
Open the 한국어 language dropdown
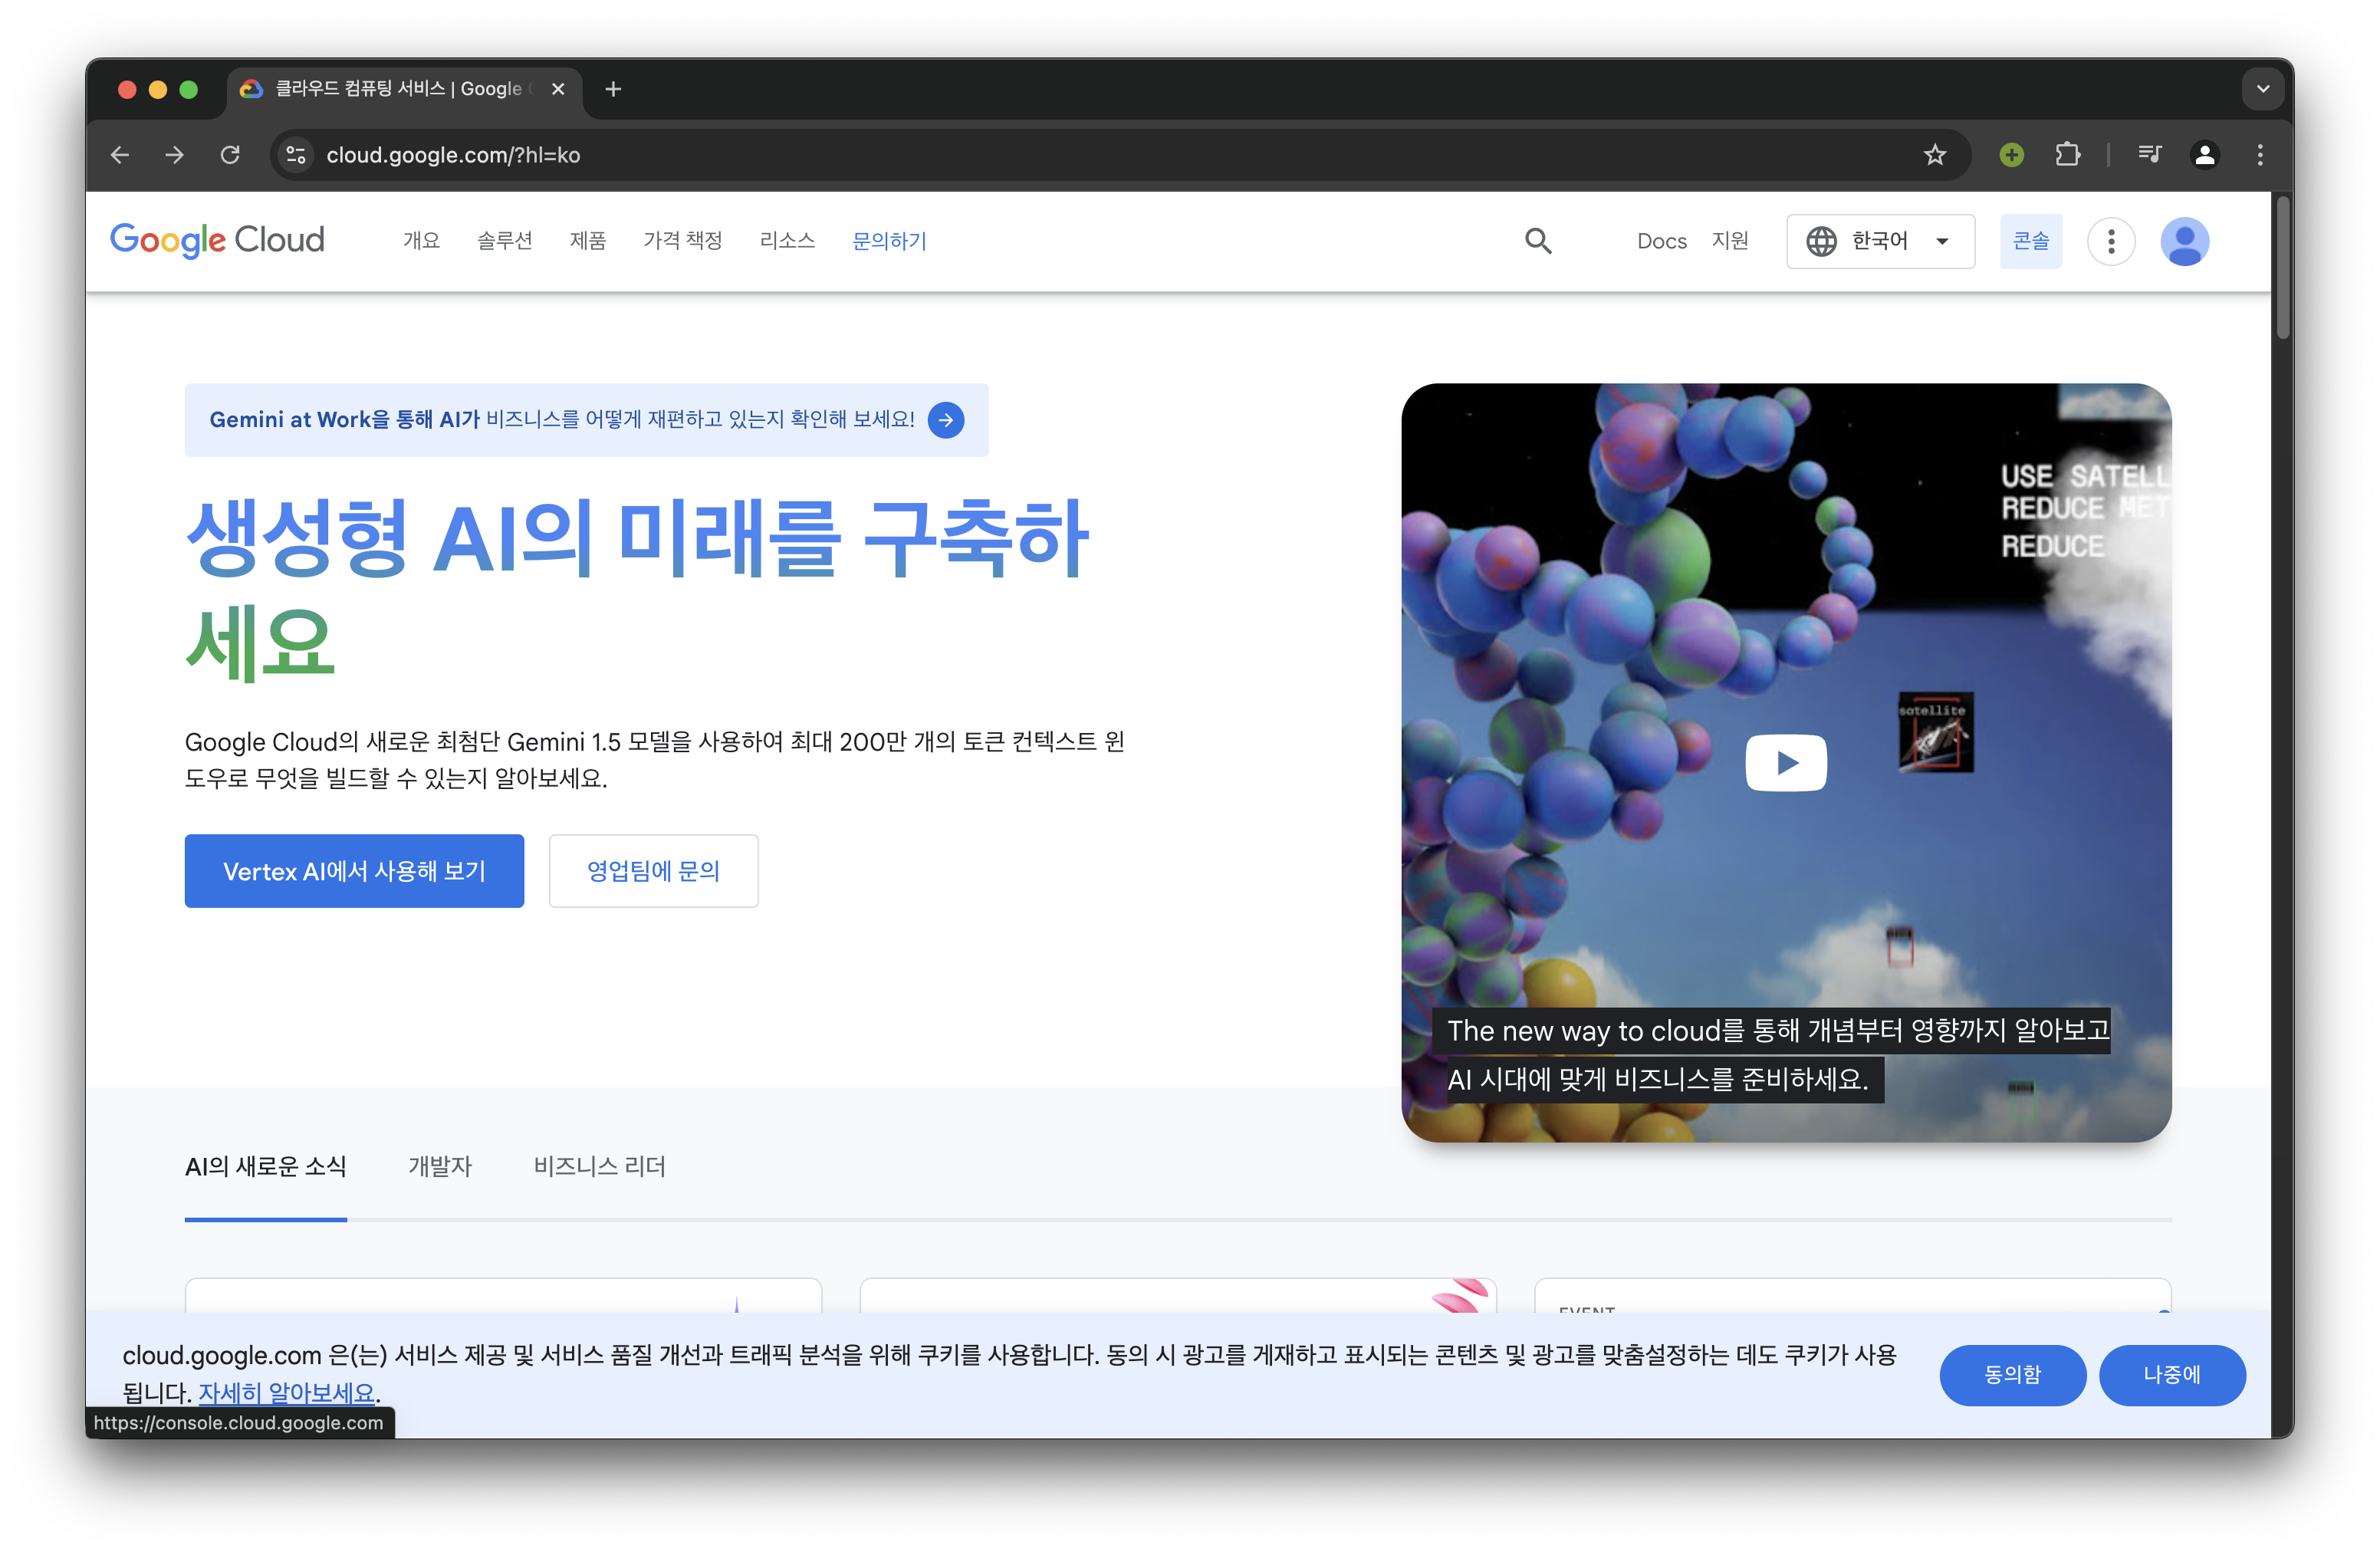1880,241
